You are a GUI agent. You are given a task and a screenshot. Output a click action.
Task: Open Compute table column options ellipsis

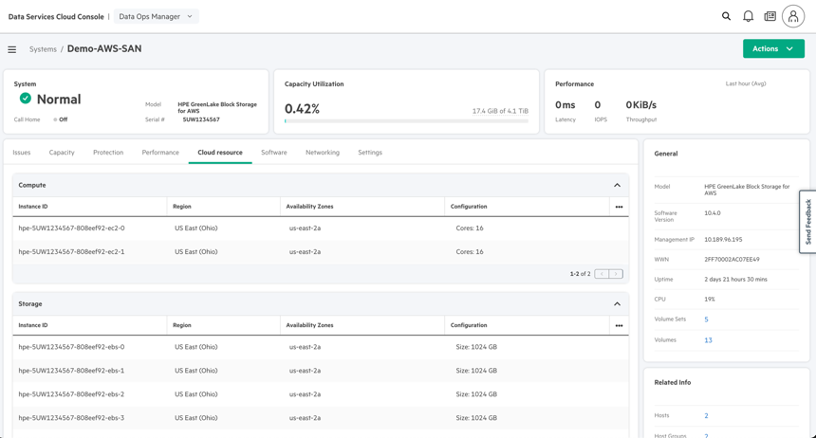pos(619,207)
